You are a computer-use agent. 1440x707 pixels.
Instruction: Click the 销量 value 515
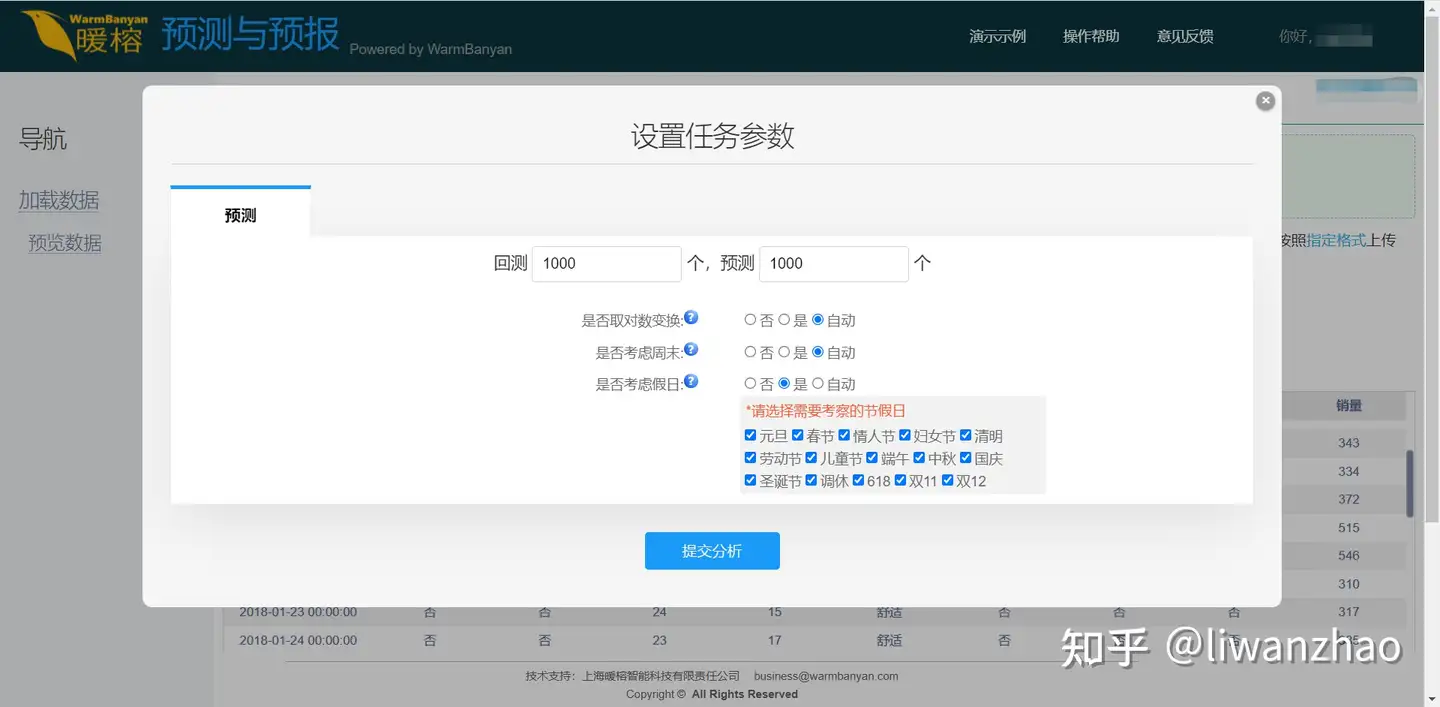tap(1349, 527)
